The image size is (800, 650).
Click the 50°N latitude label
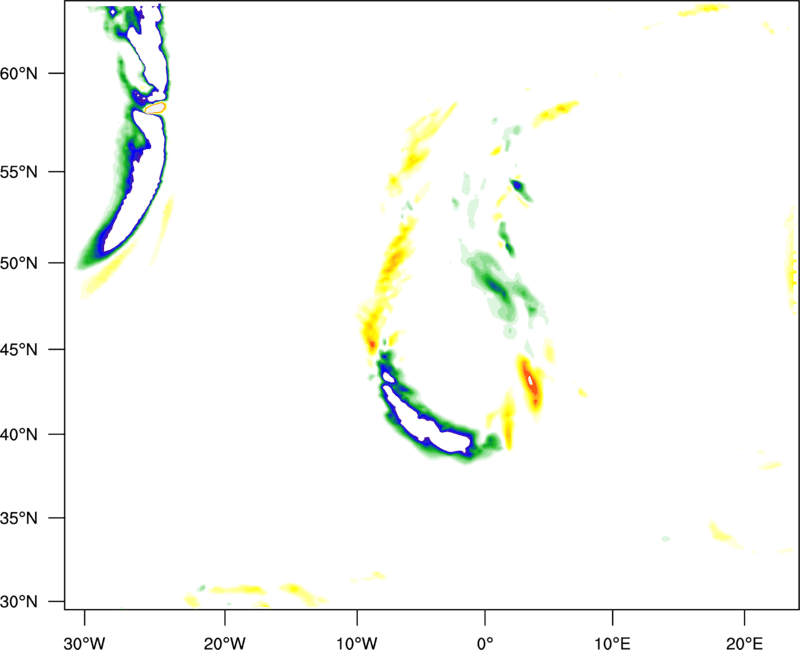19,263
